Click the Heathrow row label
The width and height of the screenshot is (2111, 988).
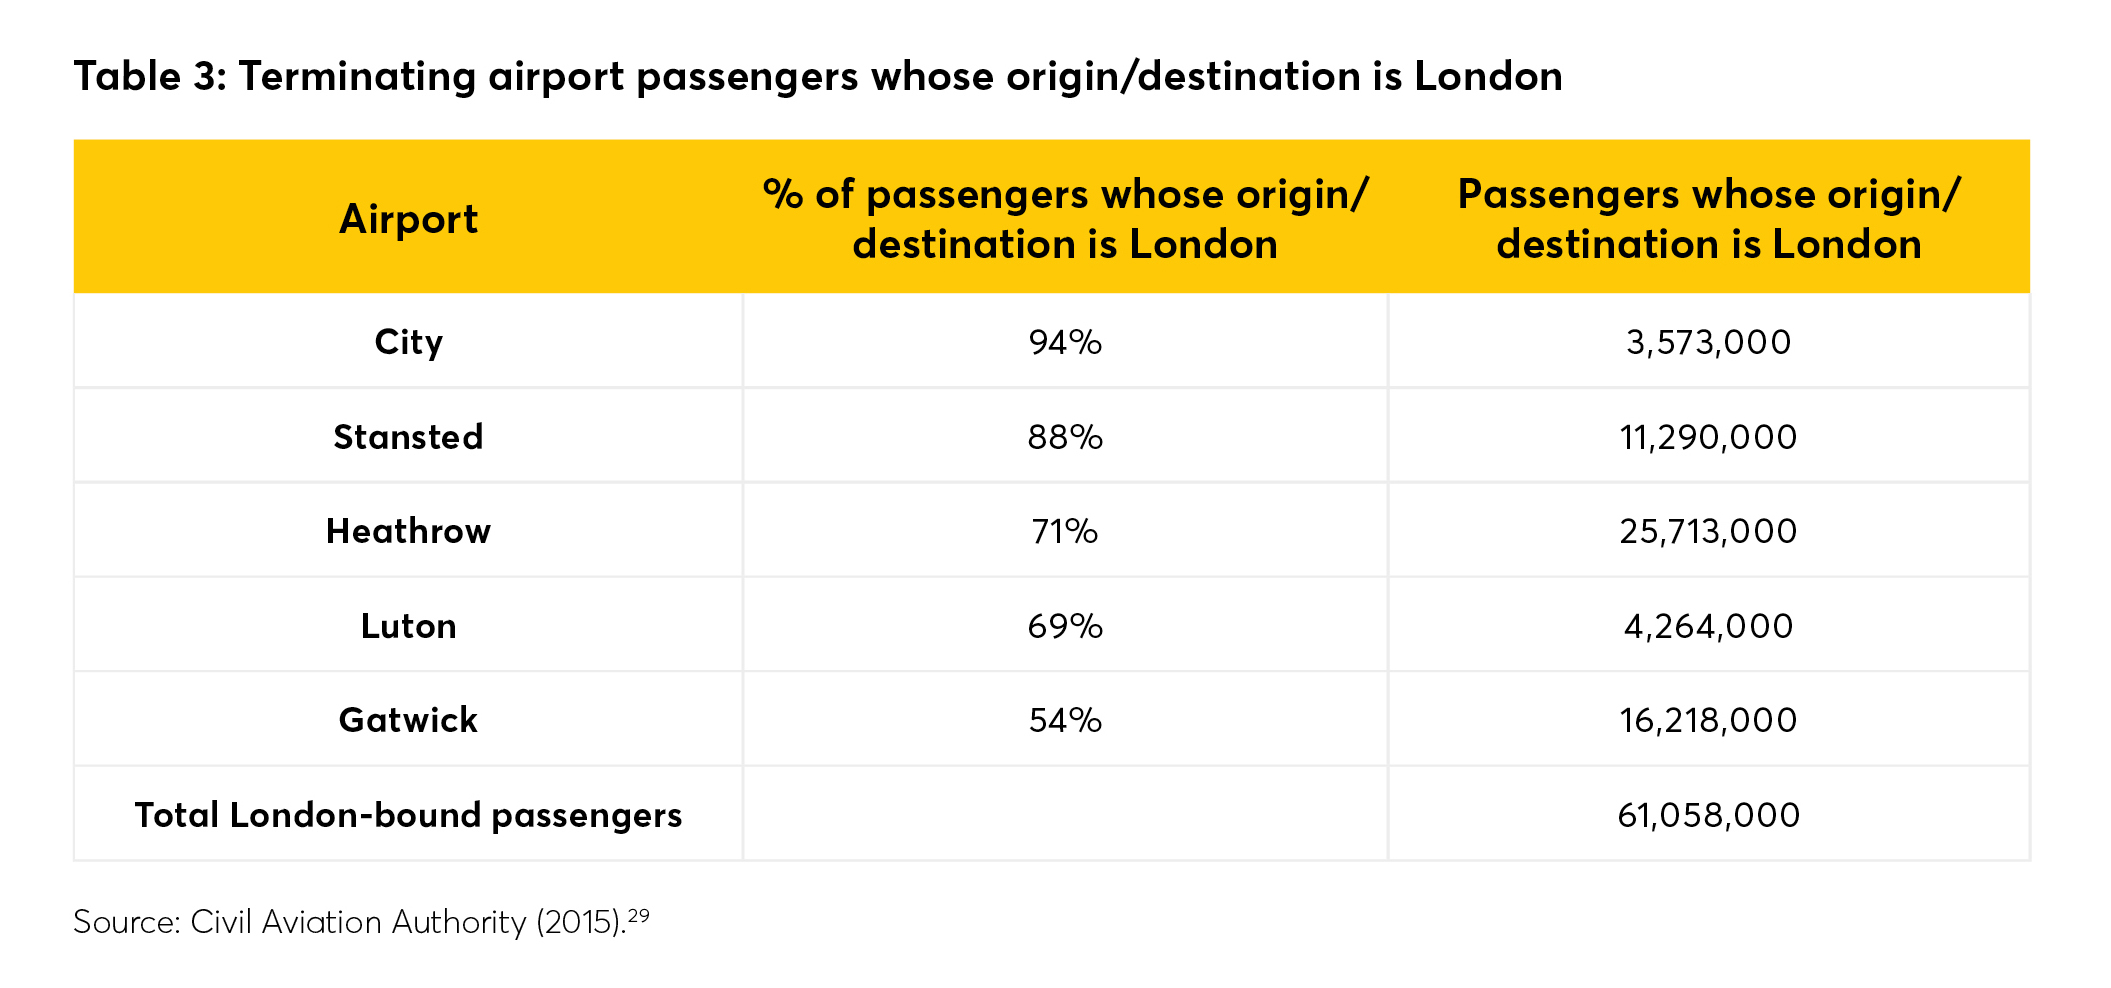(408, 531)
